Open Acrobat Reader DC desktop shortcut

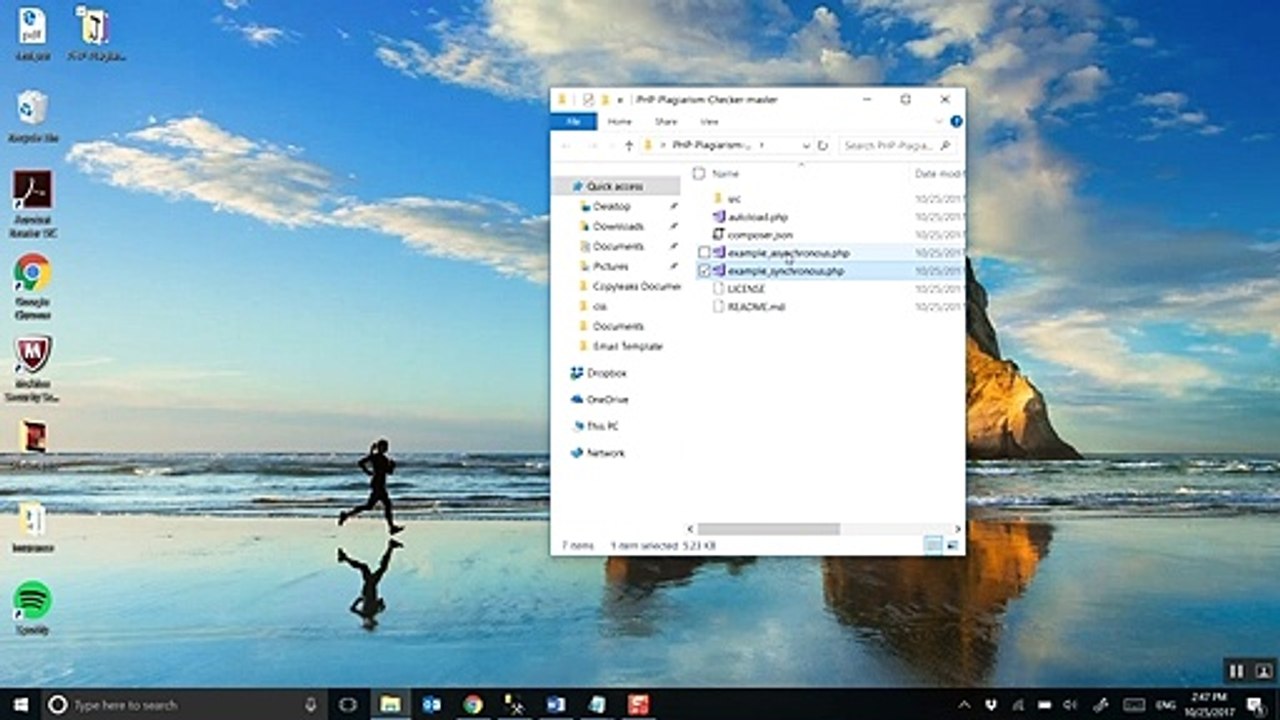pyautogui.click(x=32, y=203)
